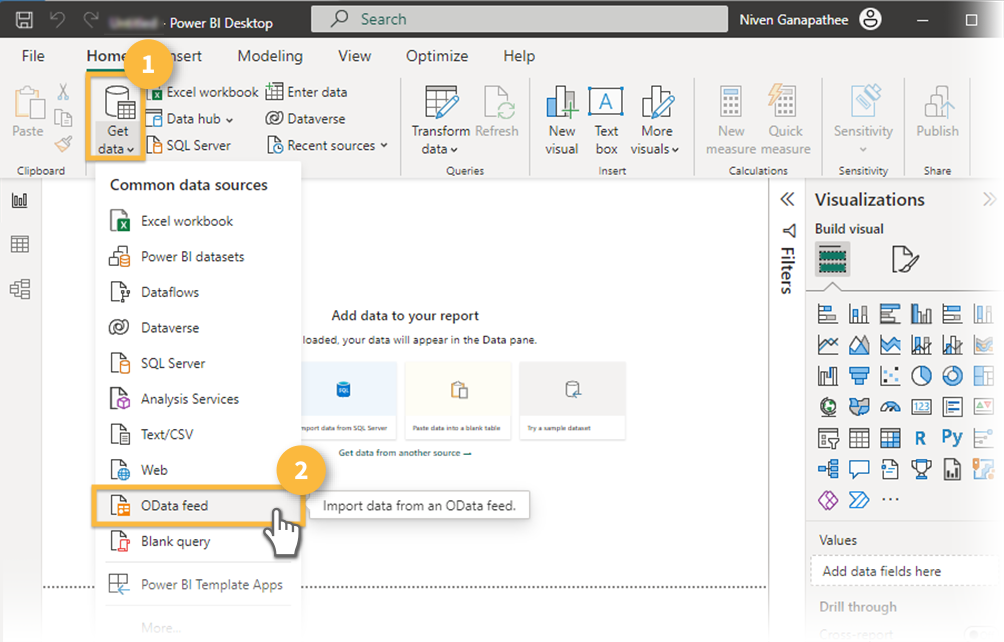Image resolution: width=1004 pixels, height=642 pixels.
Task: Click the Format painter brush icon
Action: point(63,144)
